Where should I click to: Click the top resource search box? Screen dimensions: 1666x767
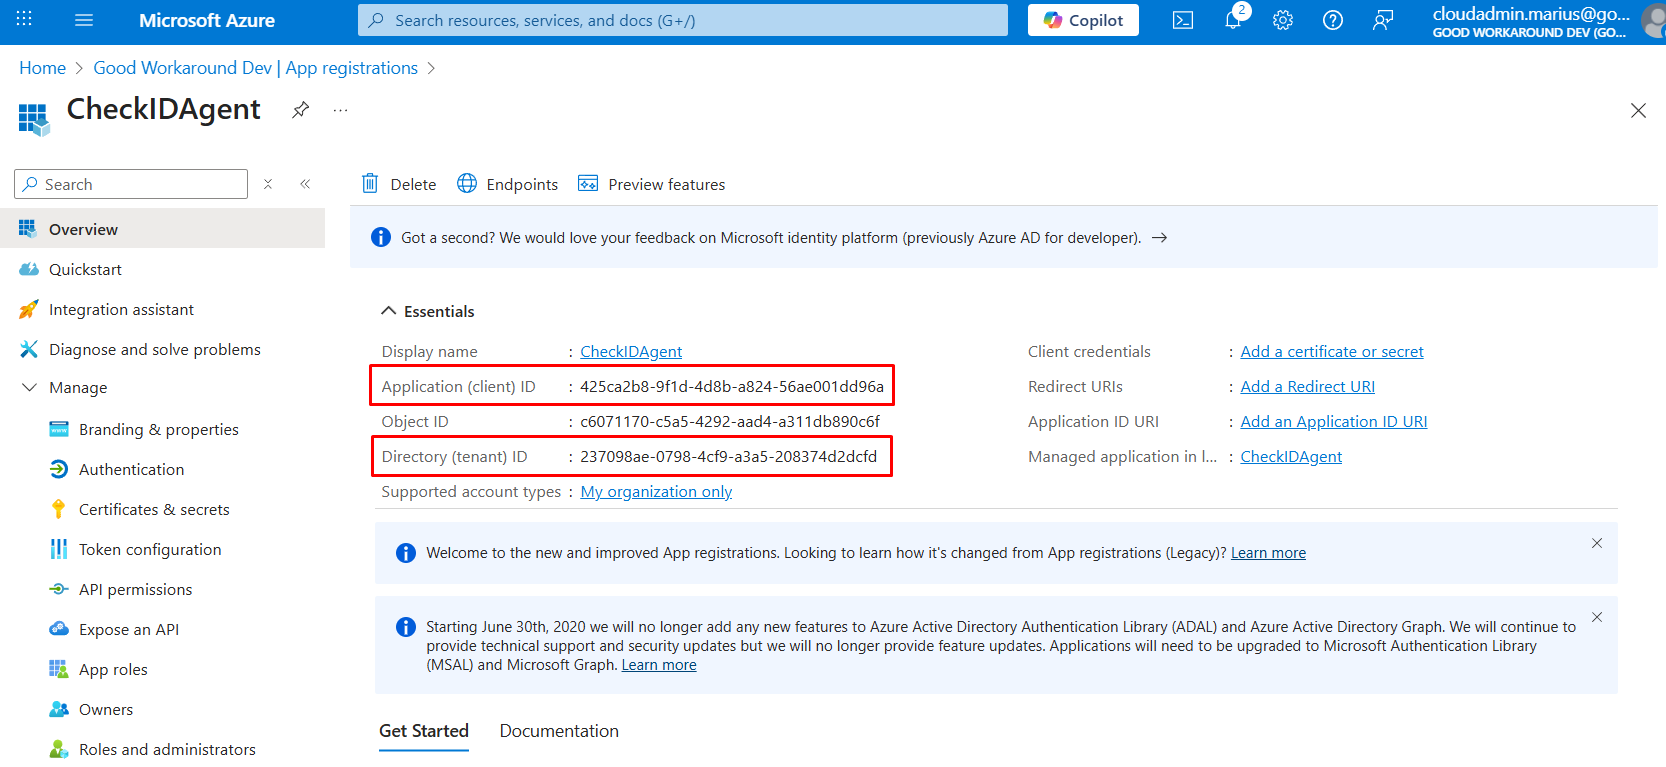coord(683,20)
